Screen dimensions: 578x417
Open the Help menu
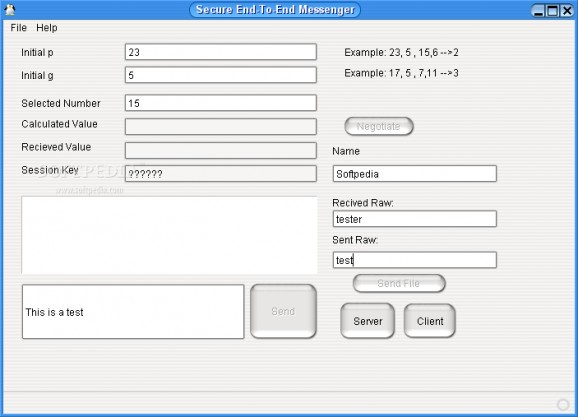(x=47, y=28)
